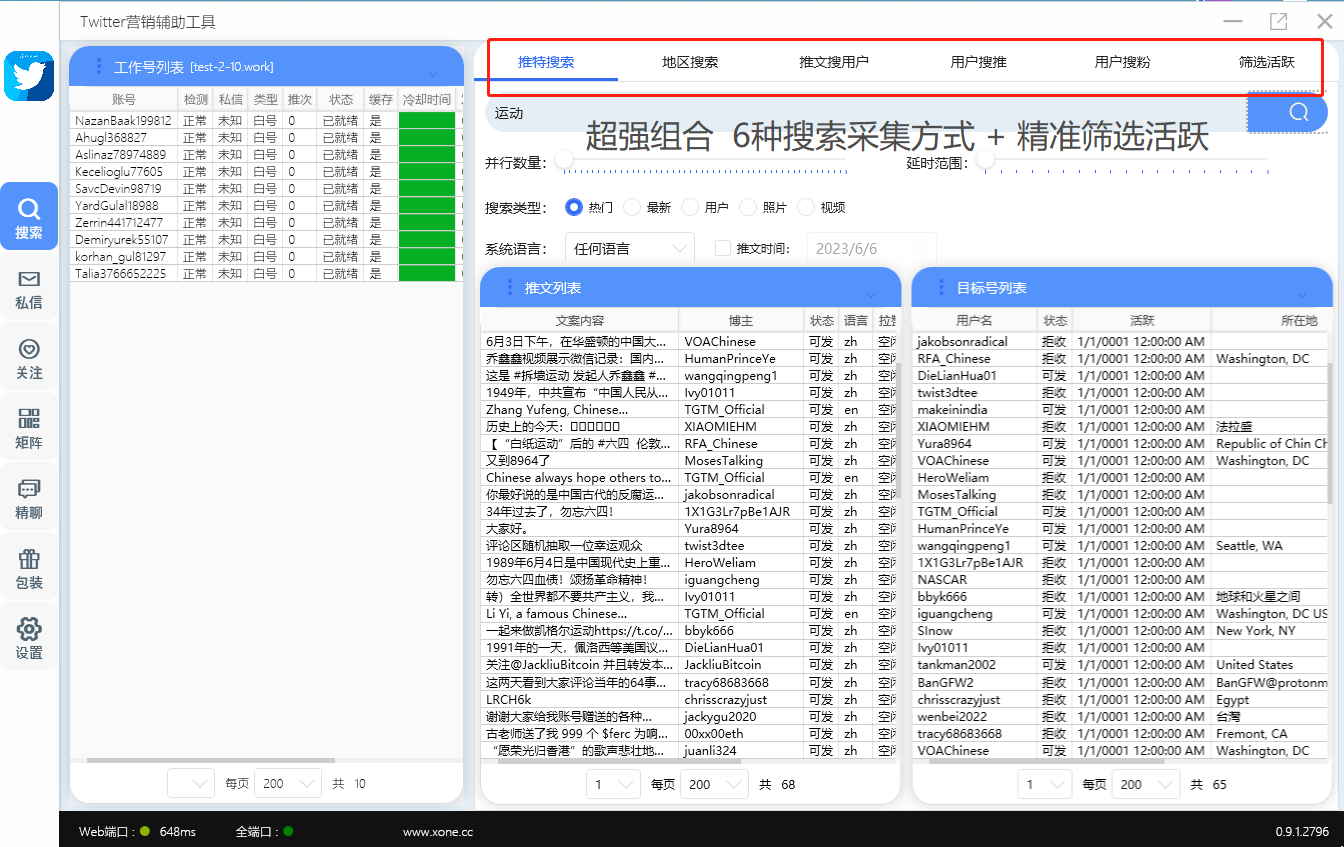Enable the 推文时间 checkbox
Image resolution: width=1344 pixels, height=847 pixels.
pos(723,248)
